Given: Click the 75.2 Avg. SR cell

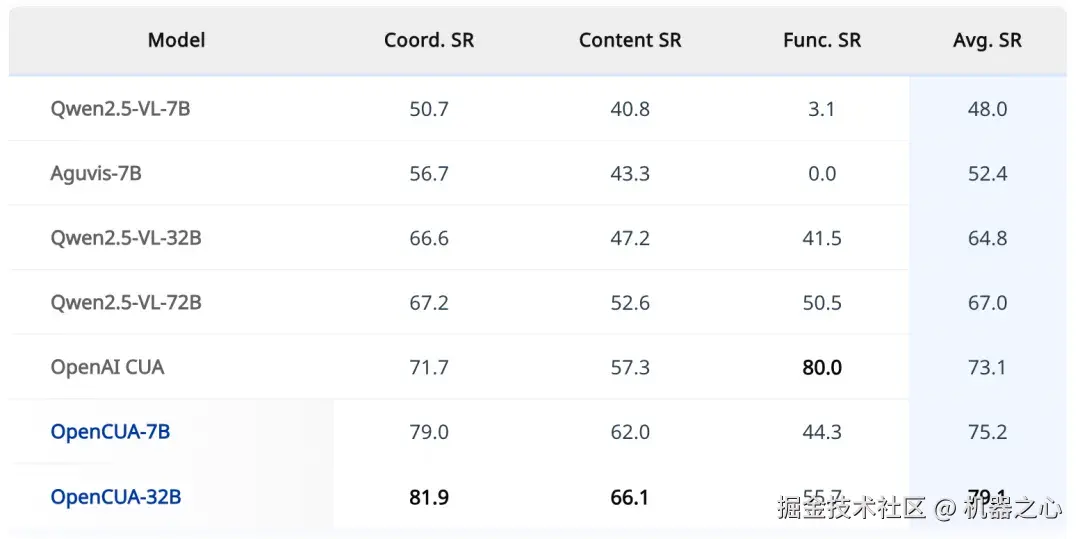Looking at the screenshot, I should point(987,432).
